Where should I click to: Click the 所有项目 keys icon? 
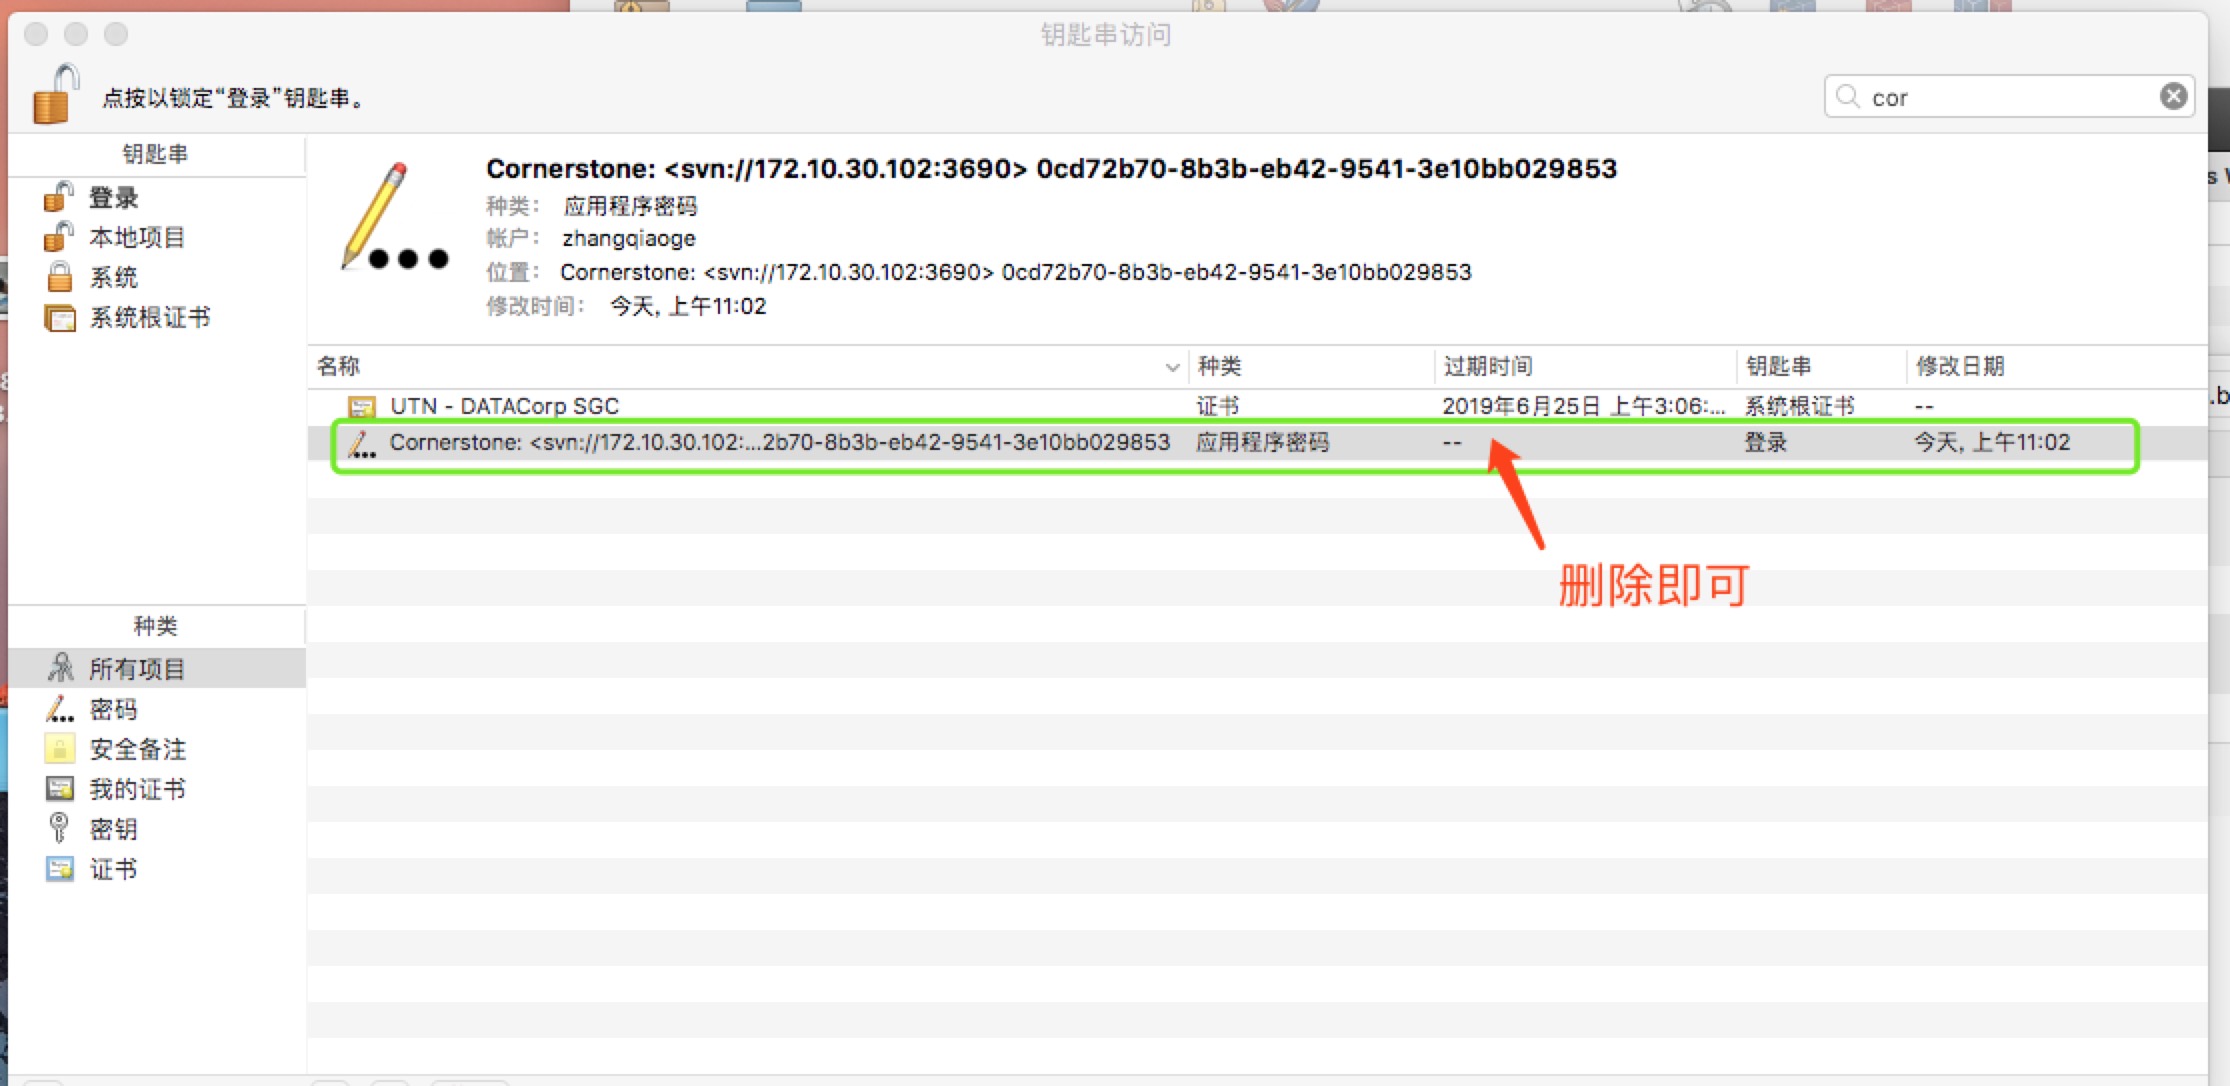click(60, 667)
